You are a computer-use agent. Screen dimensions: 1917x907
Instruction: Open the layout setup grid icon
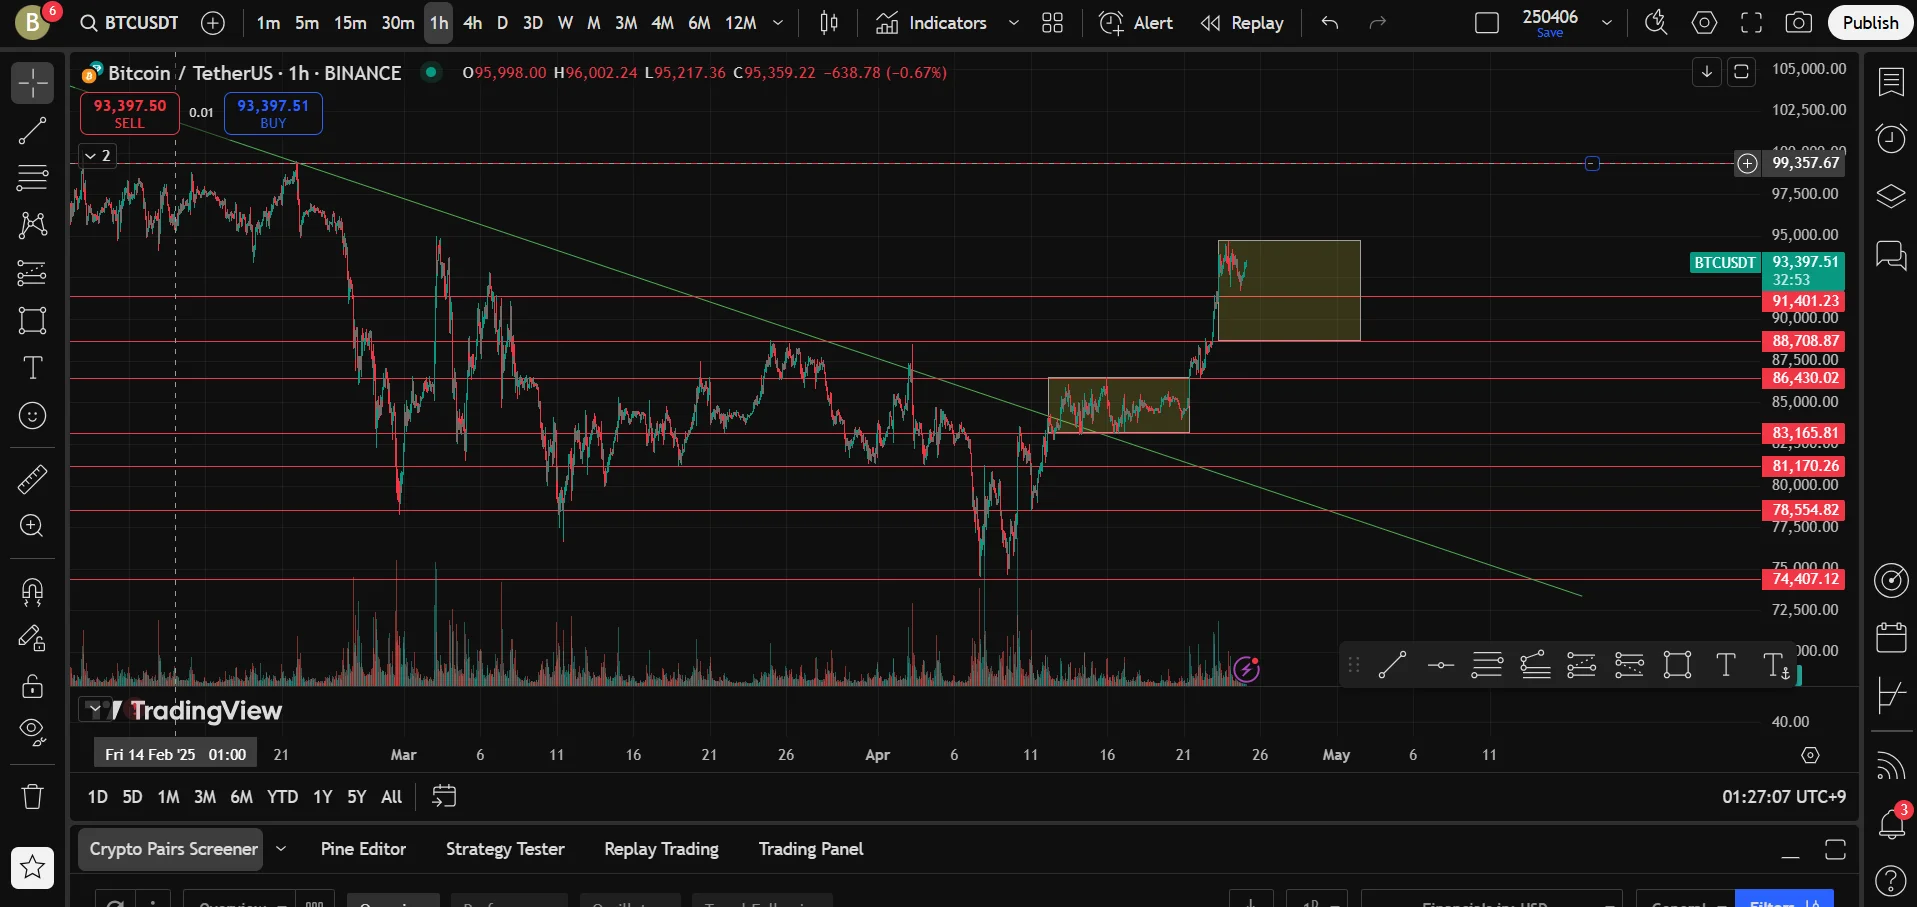click(x=1052, y=23)
